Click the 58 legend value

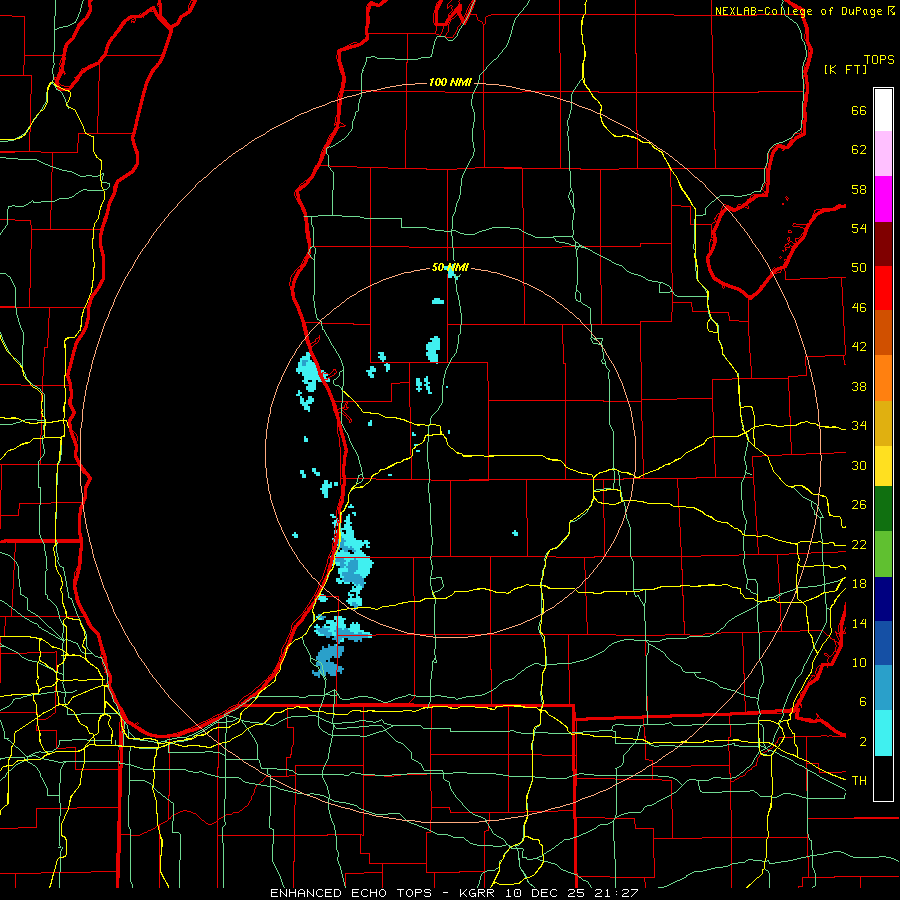(x=859, y=189)
